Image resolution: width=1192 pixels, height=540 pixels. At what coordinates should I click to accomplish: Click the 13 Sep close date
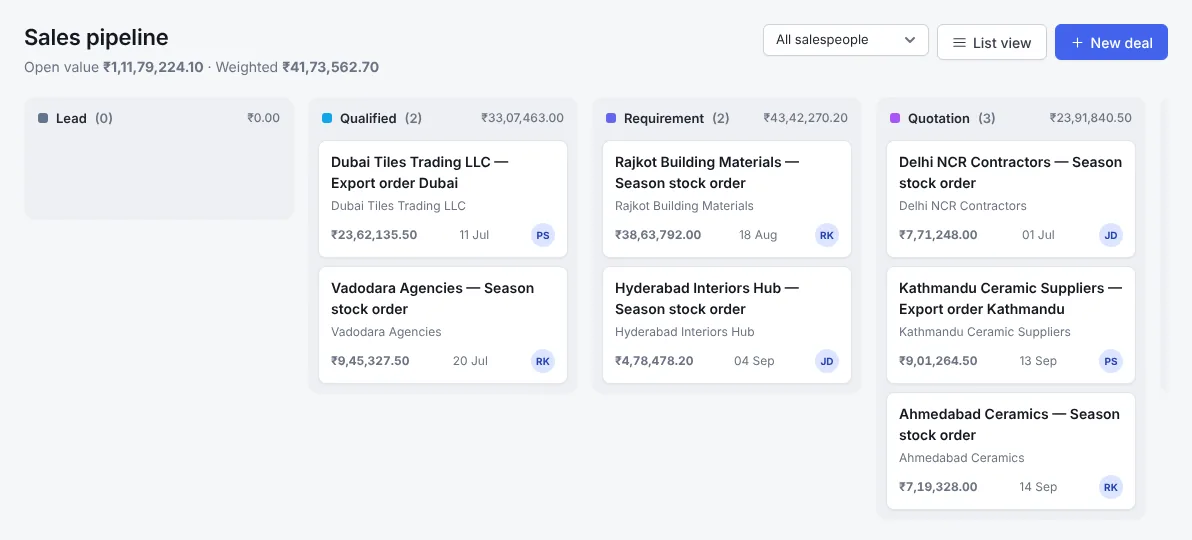point(1038,361)
